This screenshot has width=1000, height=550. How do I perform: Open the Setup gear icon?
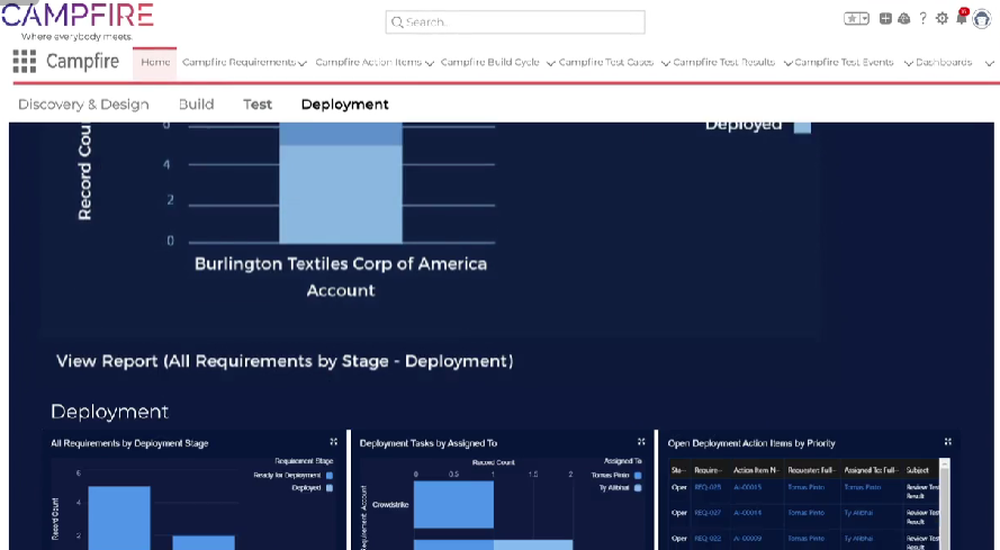click(x=942, y=19)
